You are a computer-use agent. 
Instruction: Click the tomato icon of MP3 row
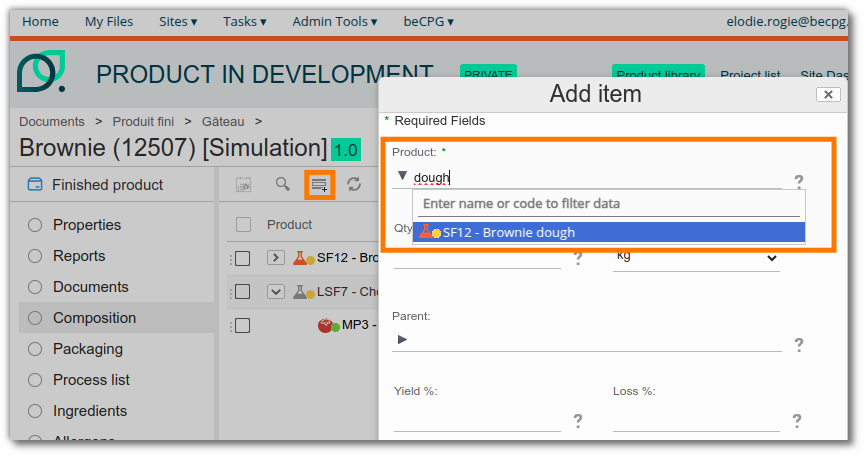click(x=325, y=325)
